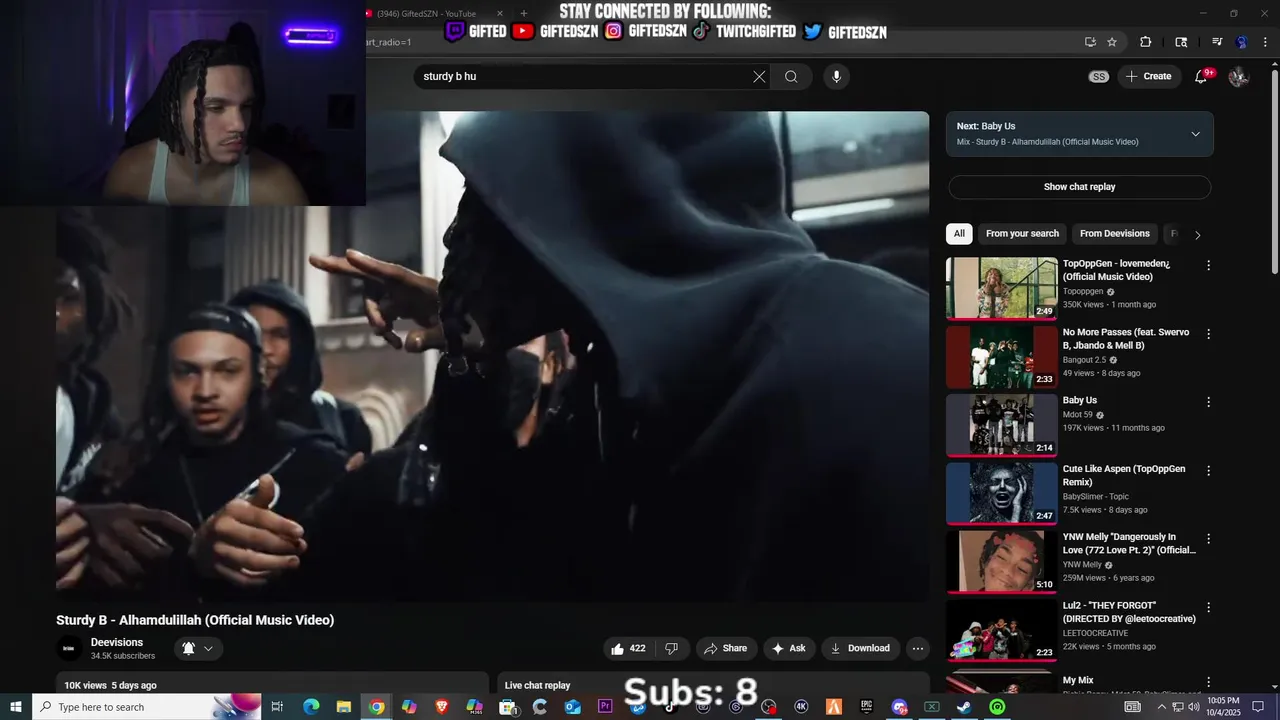
Task: Click the install app icon in address bar
Action: (x=1090, y=42)
